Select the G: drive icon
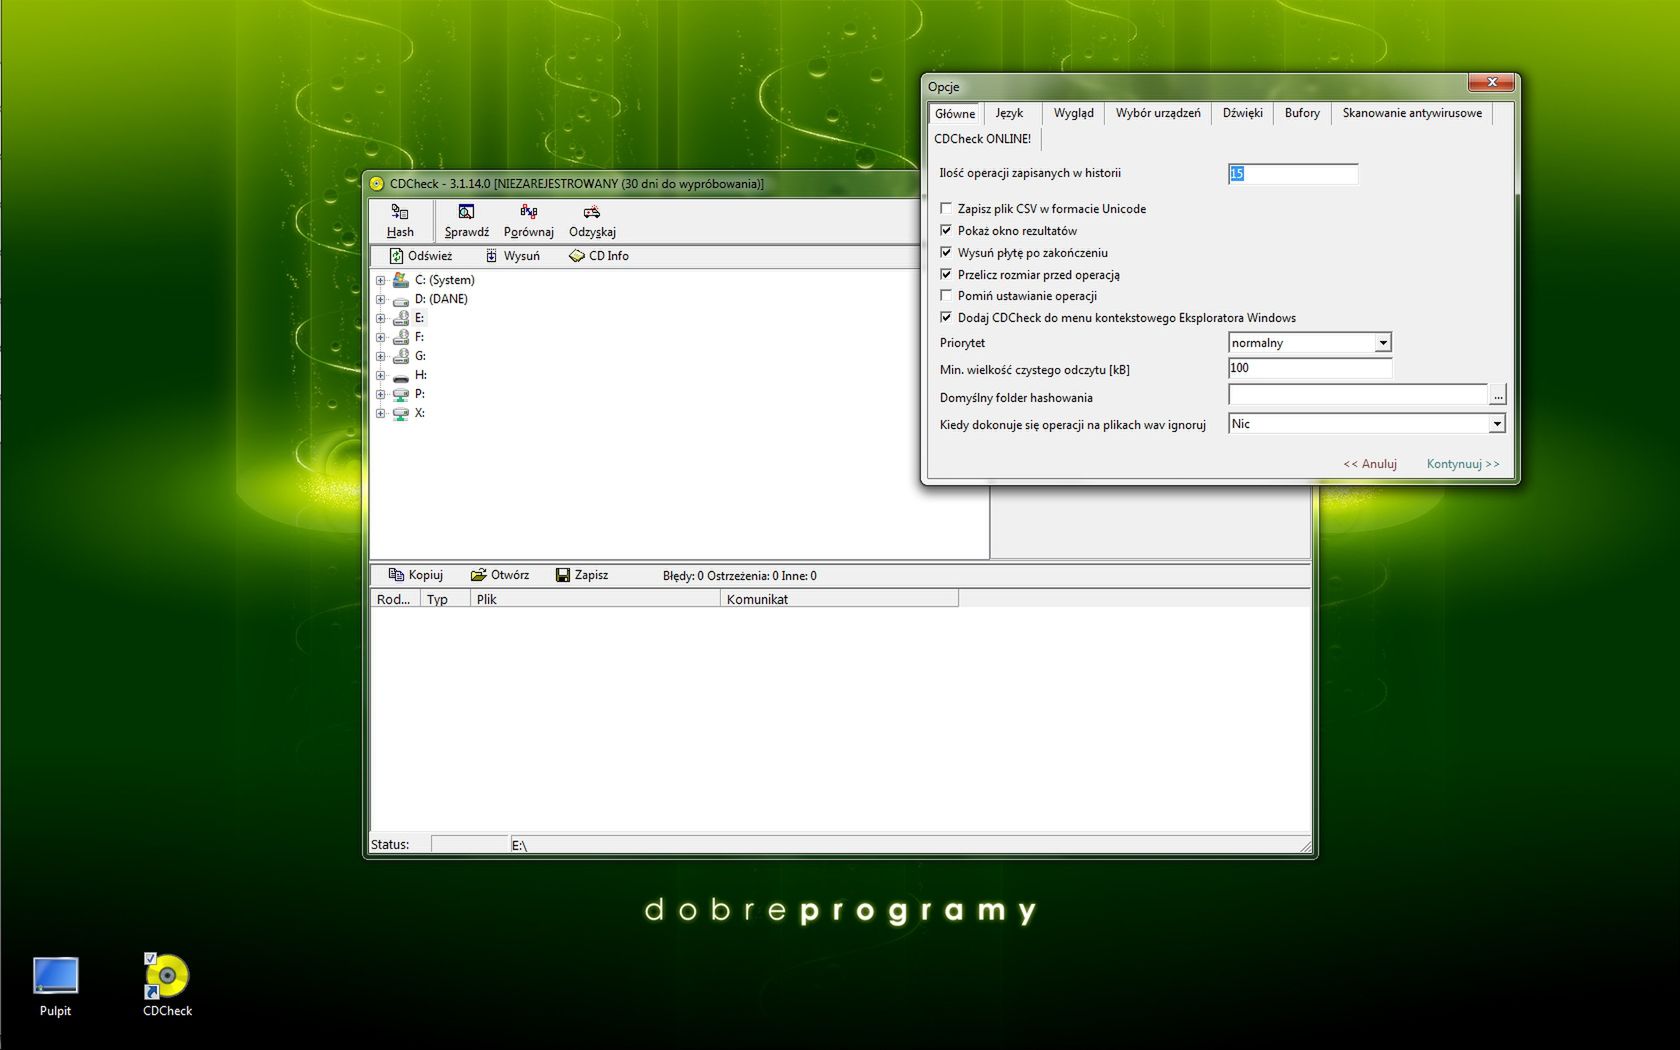 401,356
